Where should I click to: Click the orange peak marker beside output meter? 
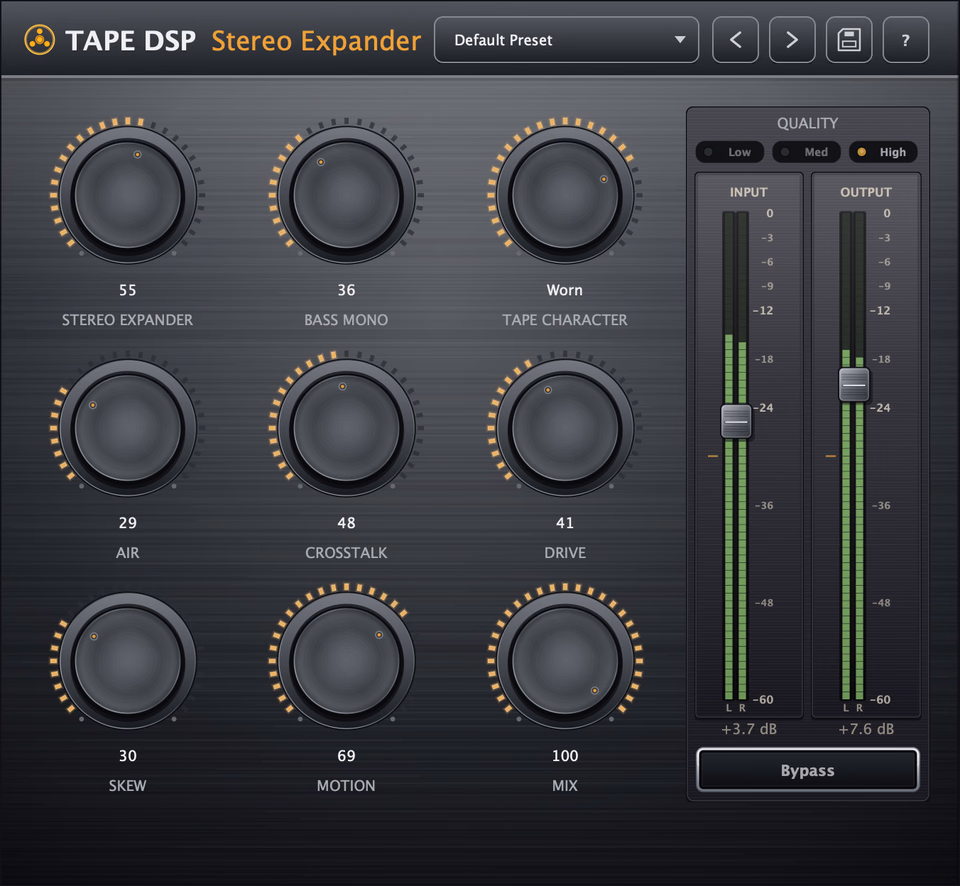click(830, 456)
